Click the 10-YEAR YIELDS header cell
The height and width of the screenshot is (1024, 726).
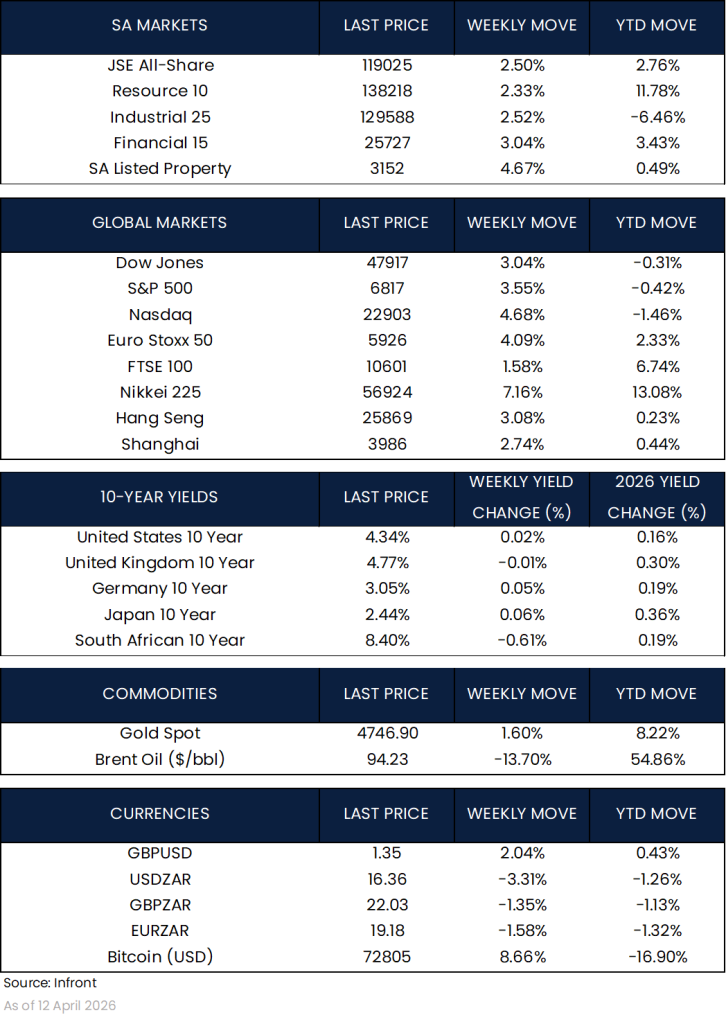click(160, 497)
